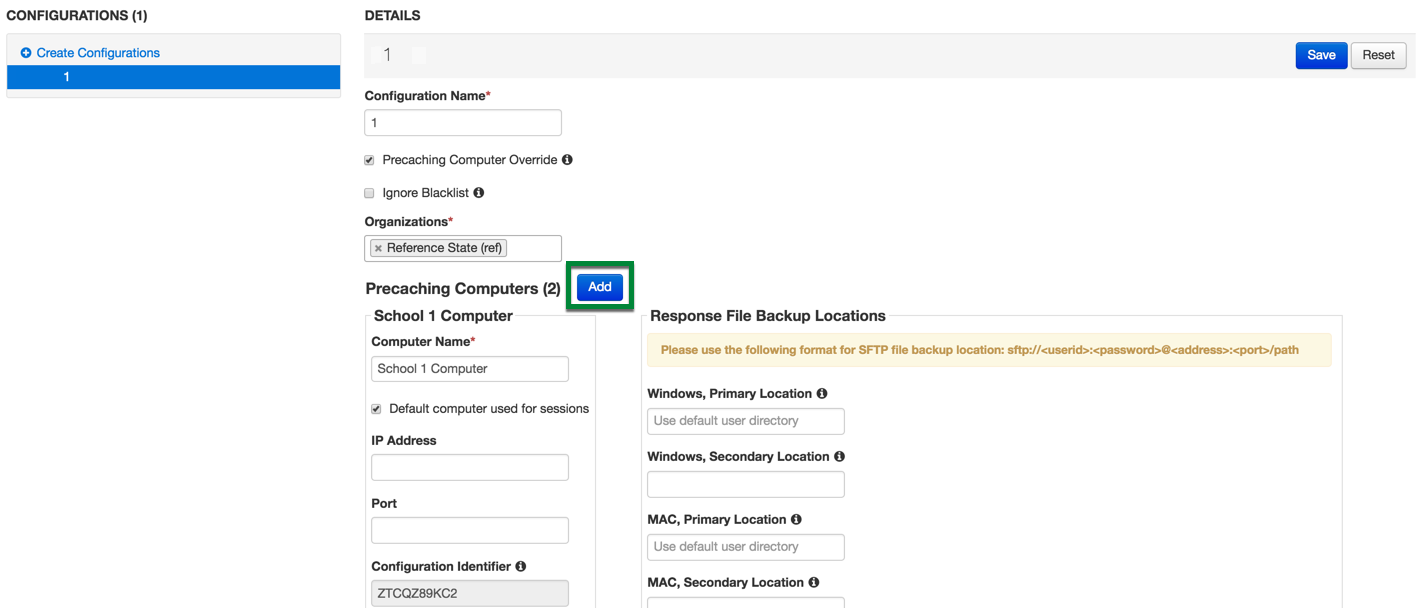The image size is (1417, 608).
Task: Uncheck Default computer used for sessions
Action: [376, 409]
